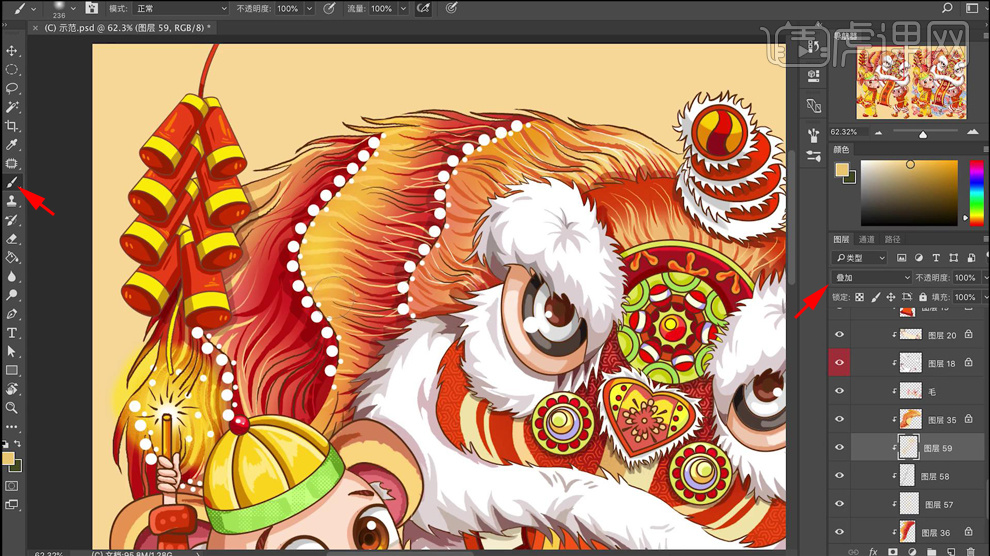
Task: Open the 流量 flow dropdown arrow
Action: click(403, 8)
